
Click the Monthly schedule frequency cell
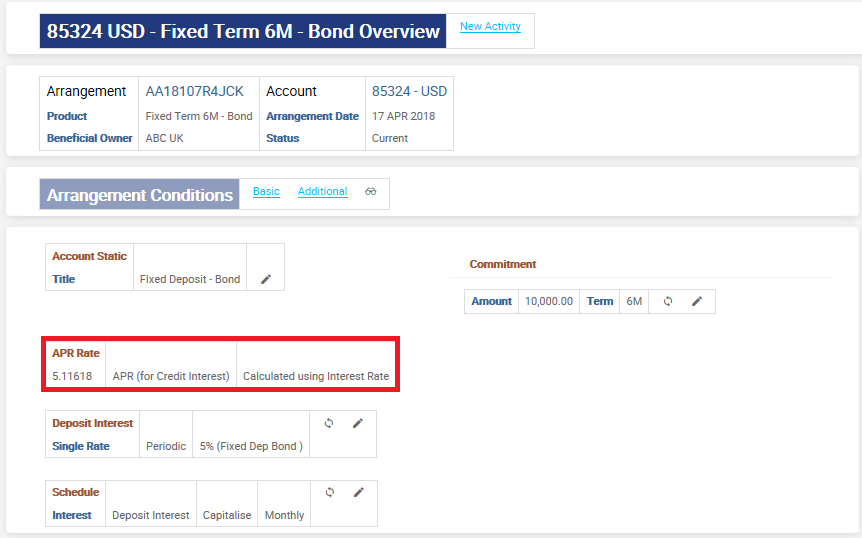click(284, 515)
